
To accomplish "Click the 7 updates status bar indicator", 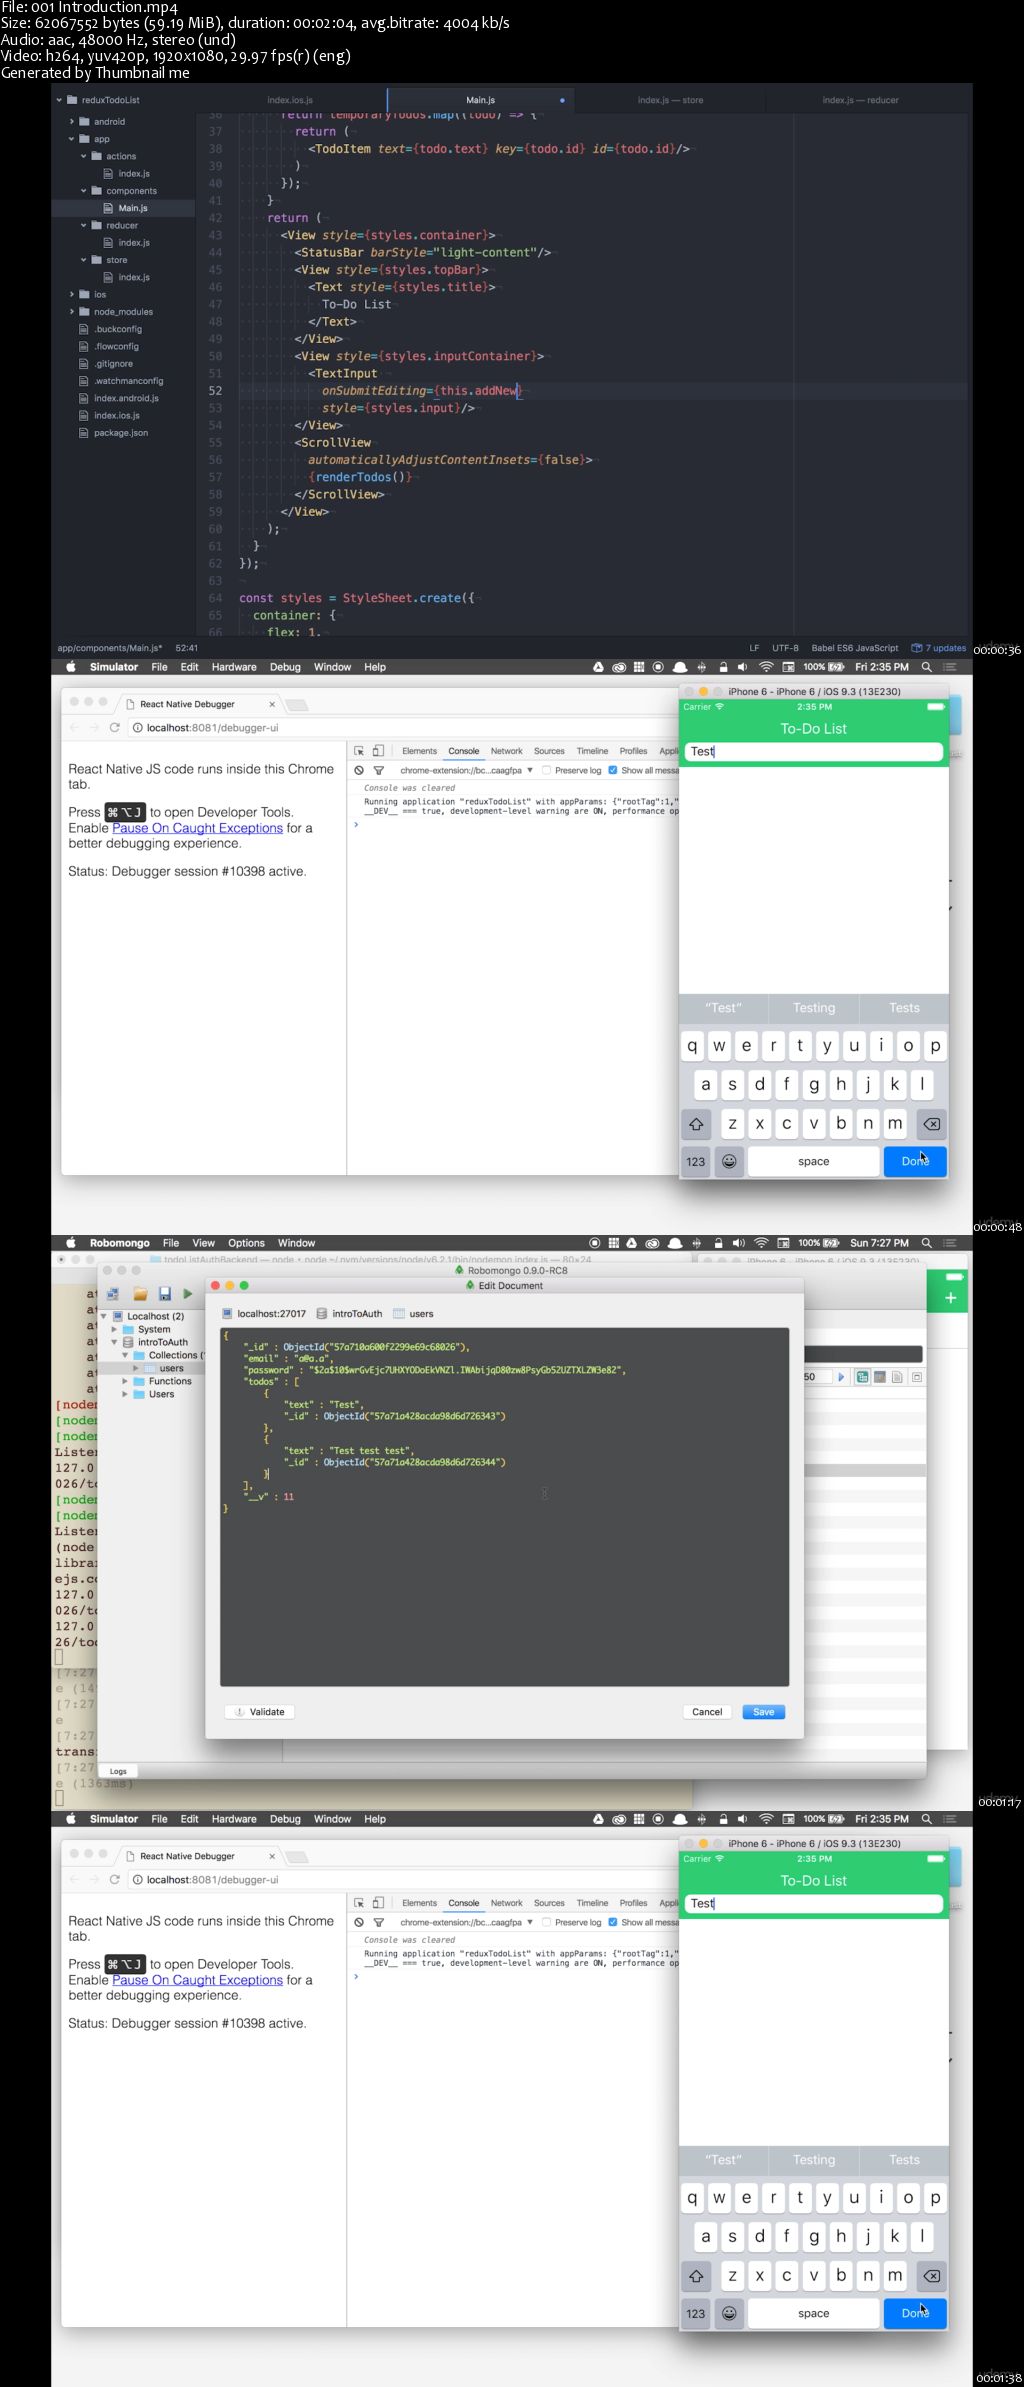I will 939,648.
